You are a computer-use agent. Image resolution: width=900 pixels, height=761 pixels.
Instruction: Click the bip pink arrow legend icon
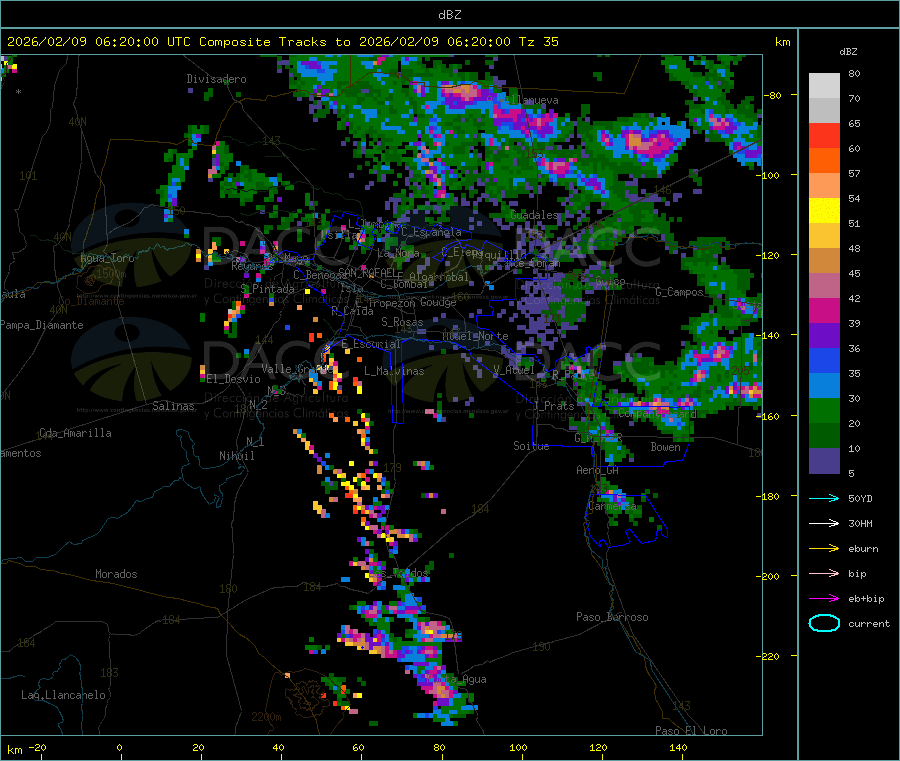[824, 573]
